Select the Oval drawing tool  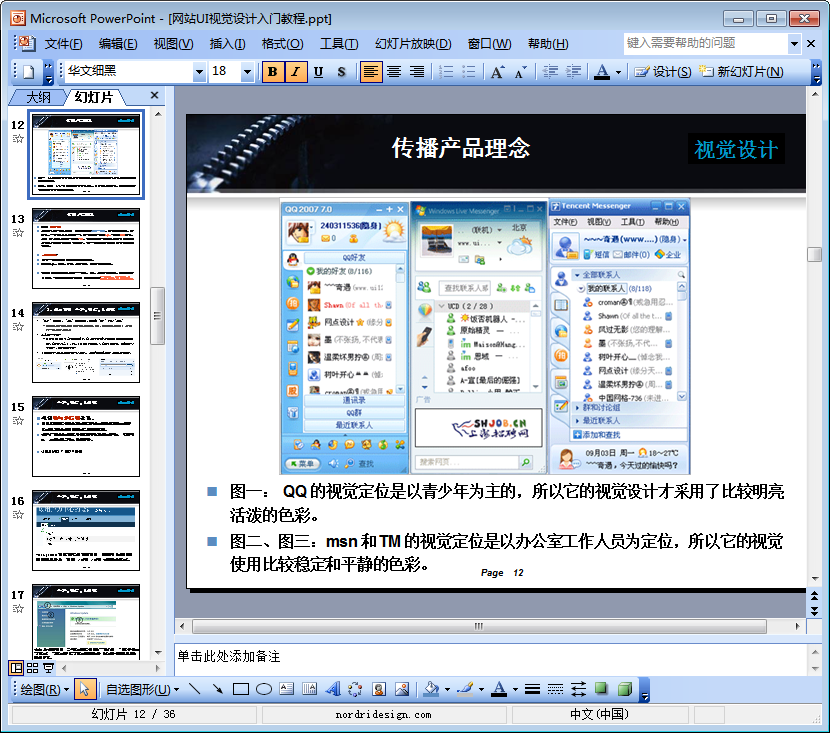point(264,689)
